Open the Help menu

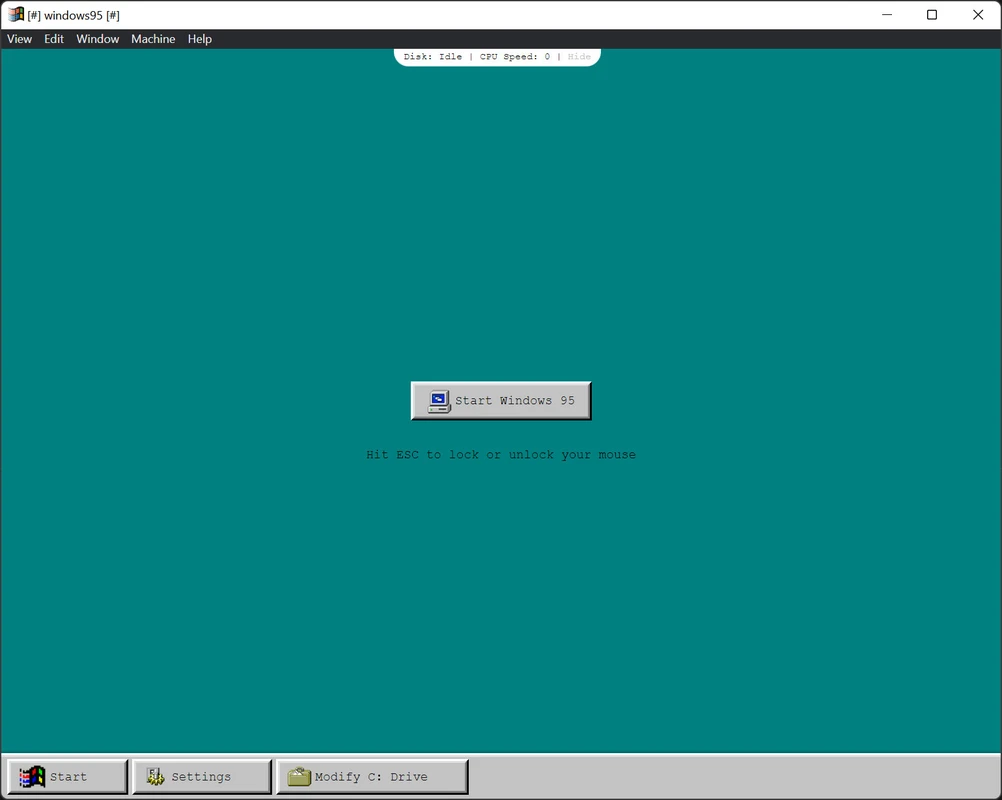click(x=200, y=39)
